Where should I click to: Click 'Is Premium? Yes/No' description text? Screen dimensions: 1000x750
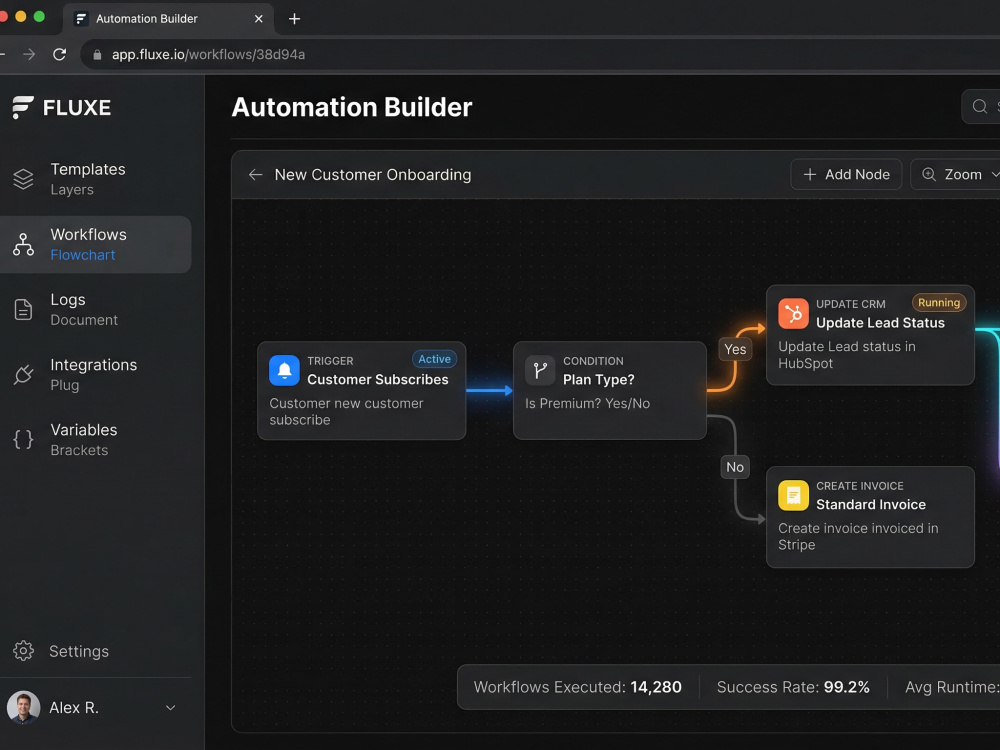tap(587, 403)
